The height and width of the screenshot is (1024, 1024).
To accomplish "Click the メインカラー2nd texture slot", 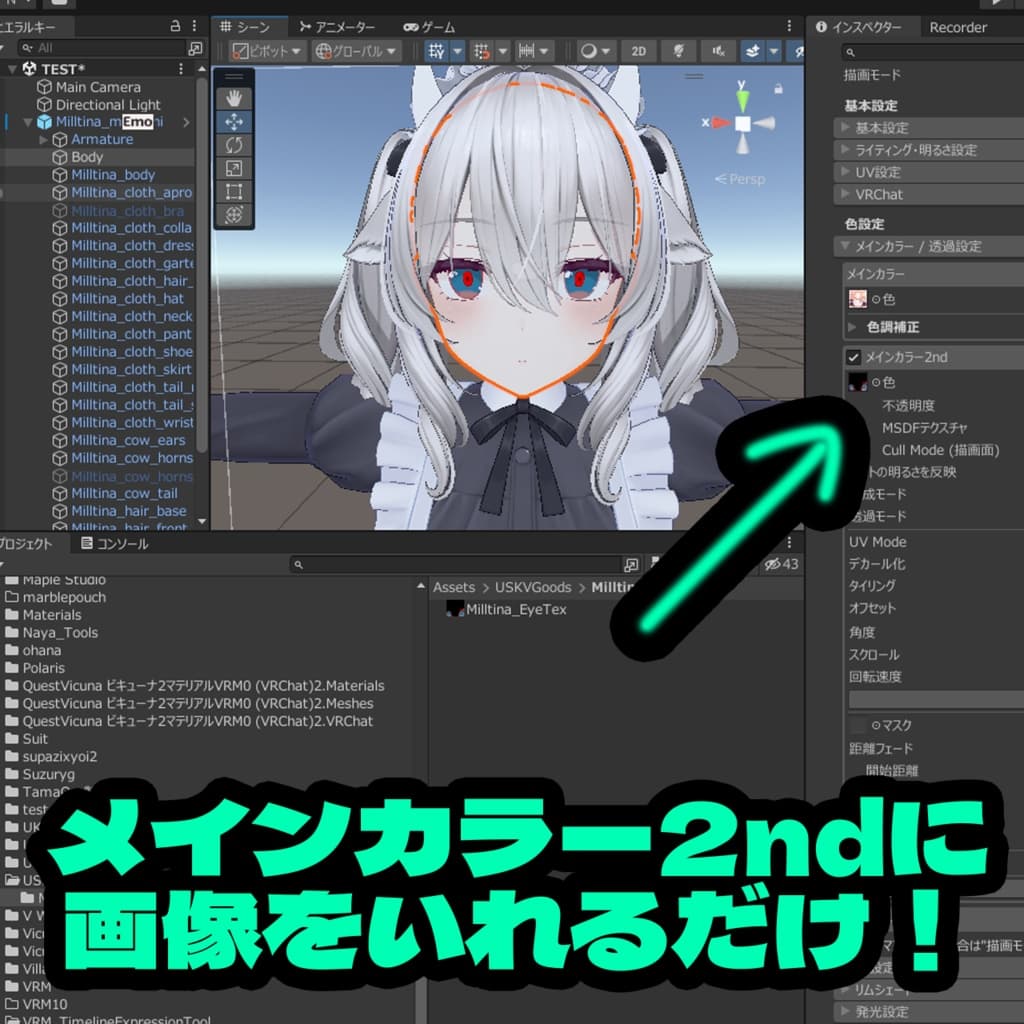I will pyautogui.click(x=857, y=382).
